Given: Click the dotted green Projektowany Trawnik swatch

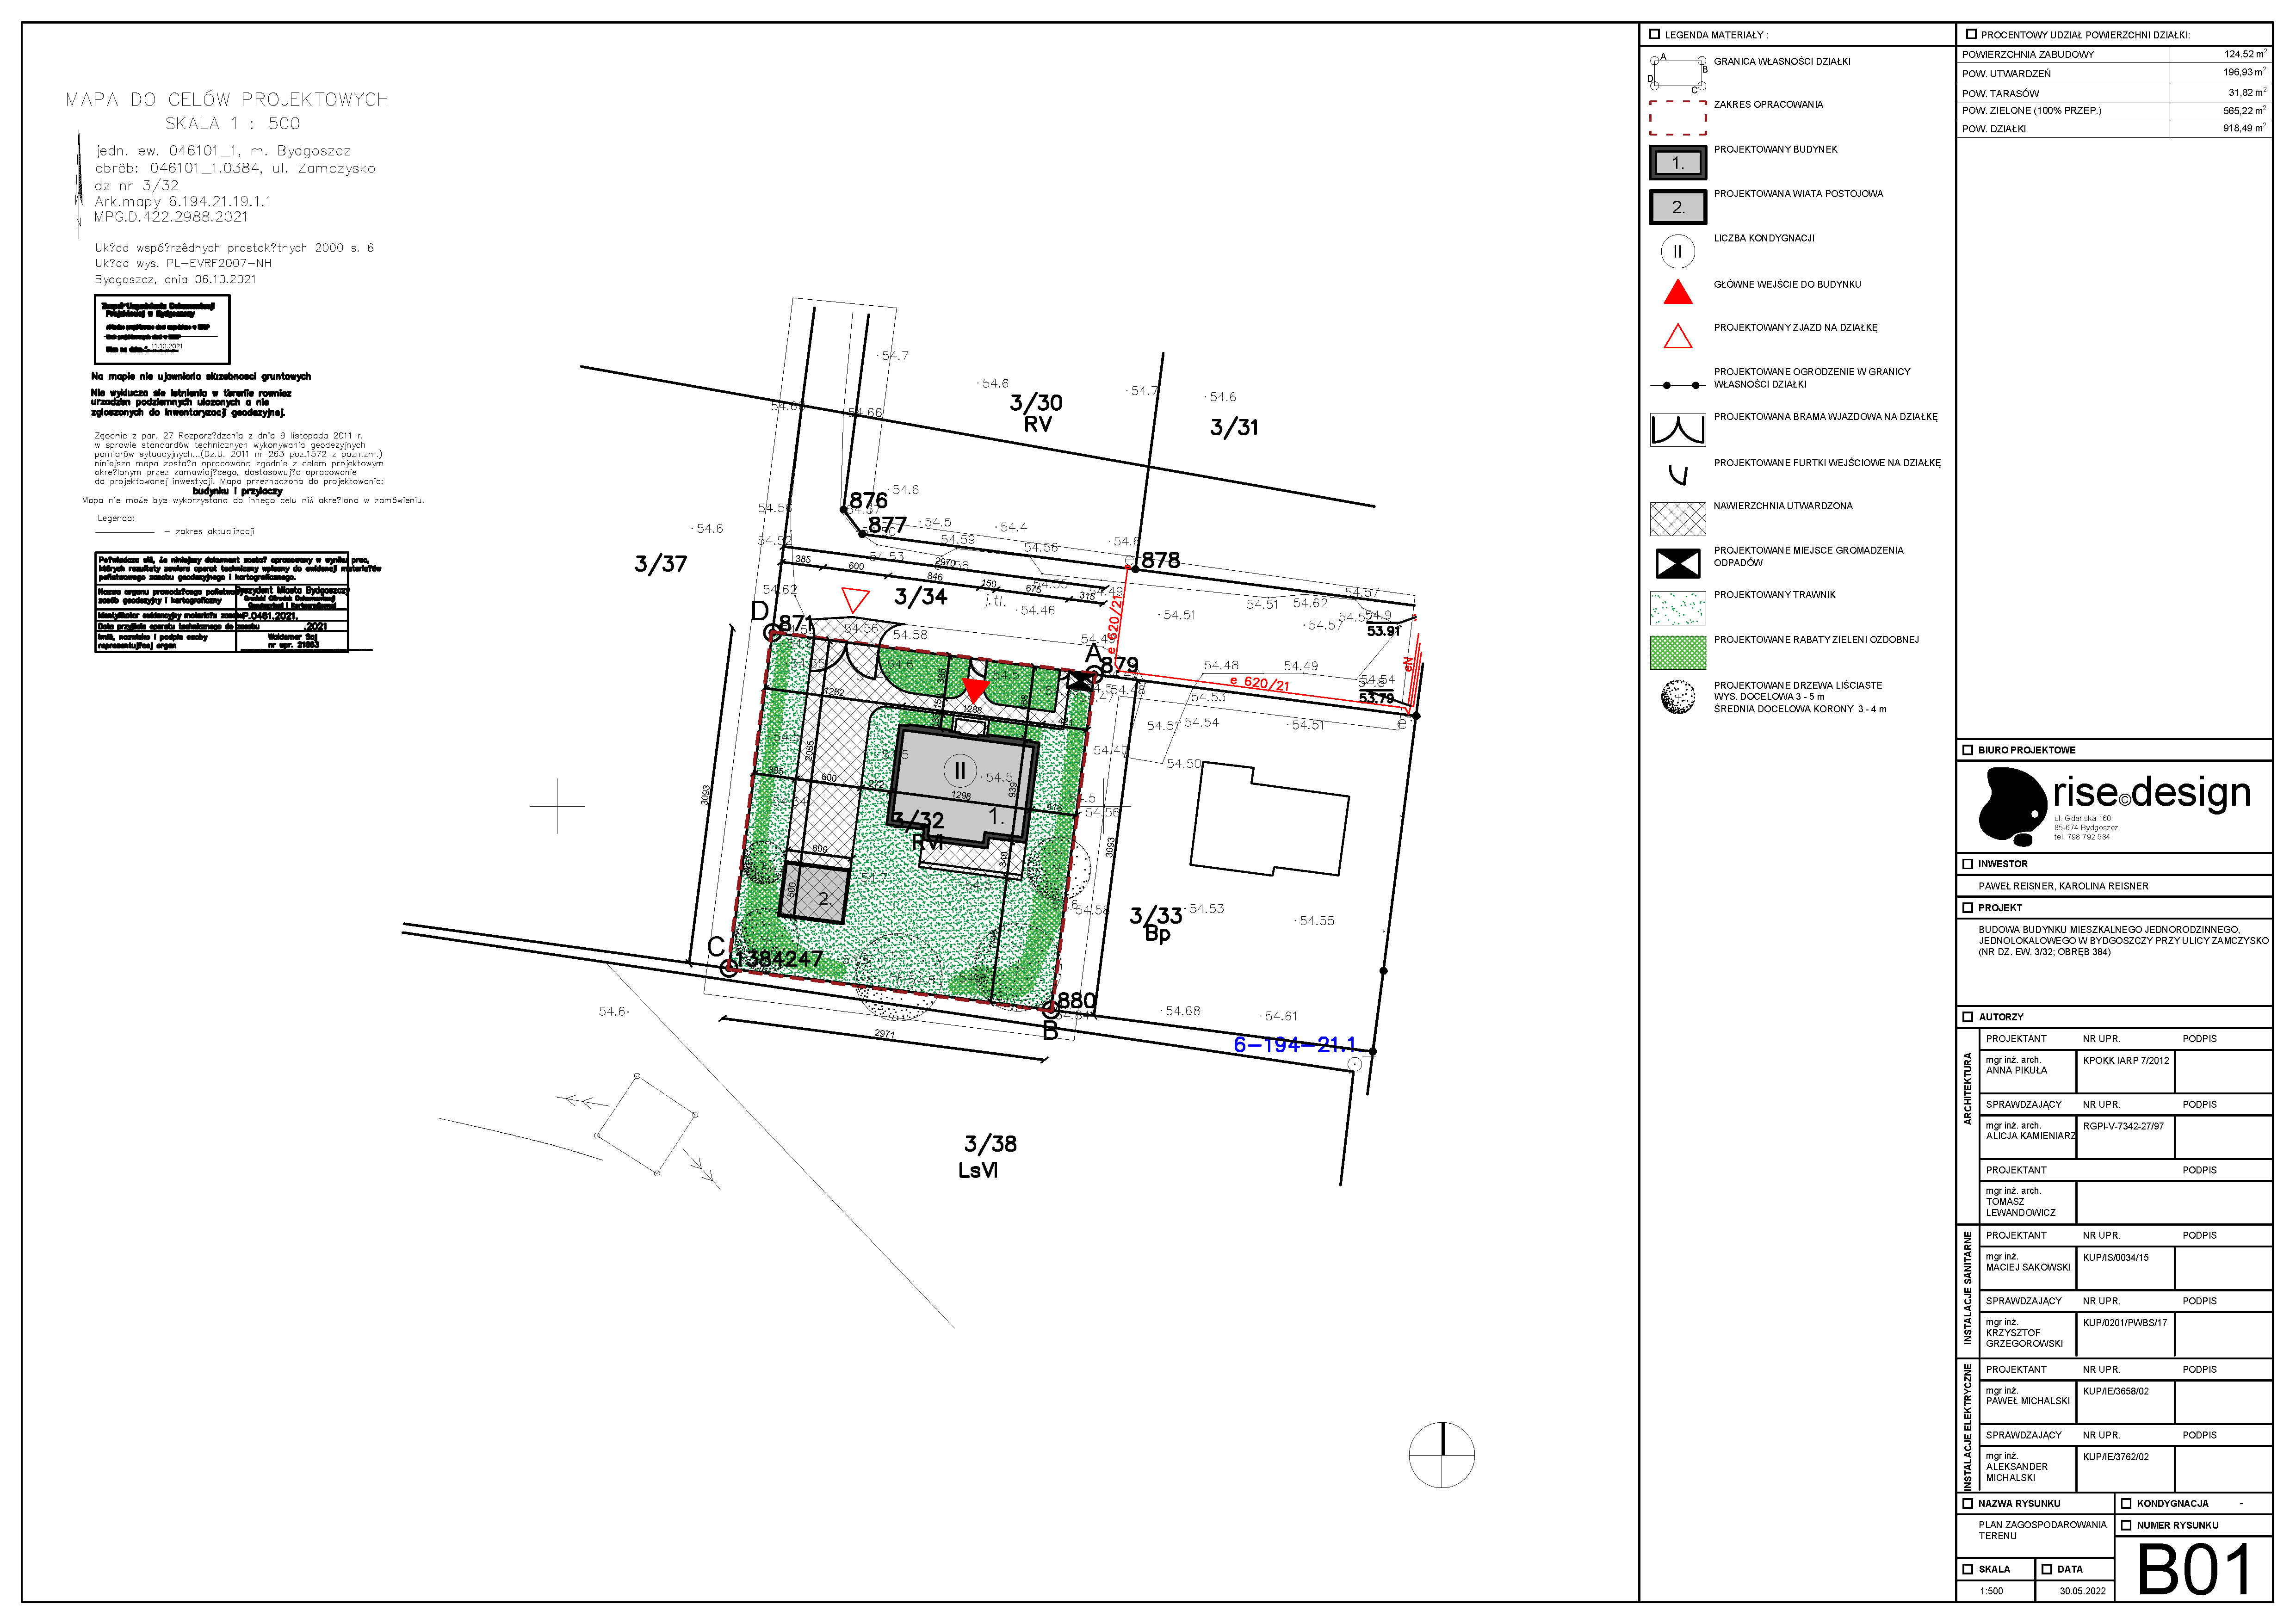Looking at the screenshot, I should coord(1677,608).
